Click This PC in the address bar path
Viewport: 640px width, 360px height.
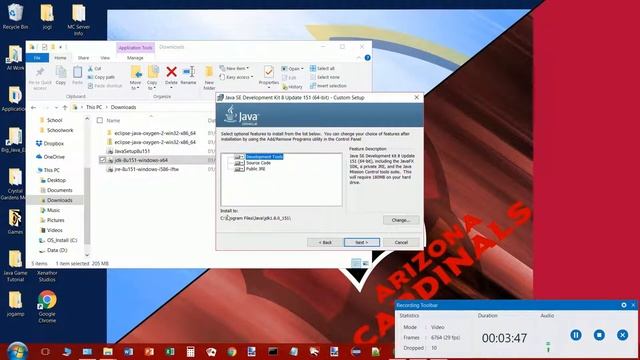(94, 107)
